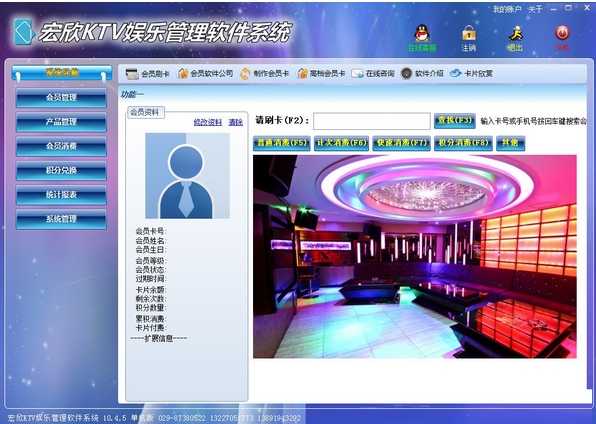Open 制作会员卡 toolbar item
Viewport: 596px width, 424px height.
264,73
